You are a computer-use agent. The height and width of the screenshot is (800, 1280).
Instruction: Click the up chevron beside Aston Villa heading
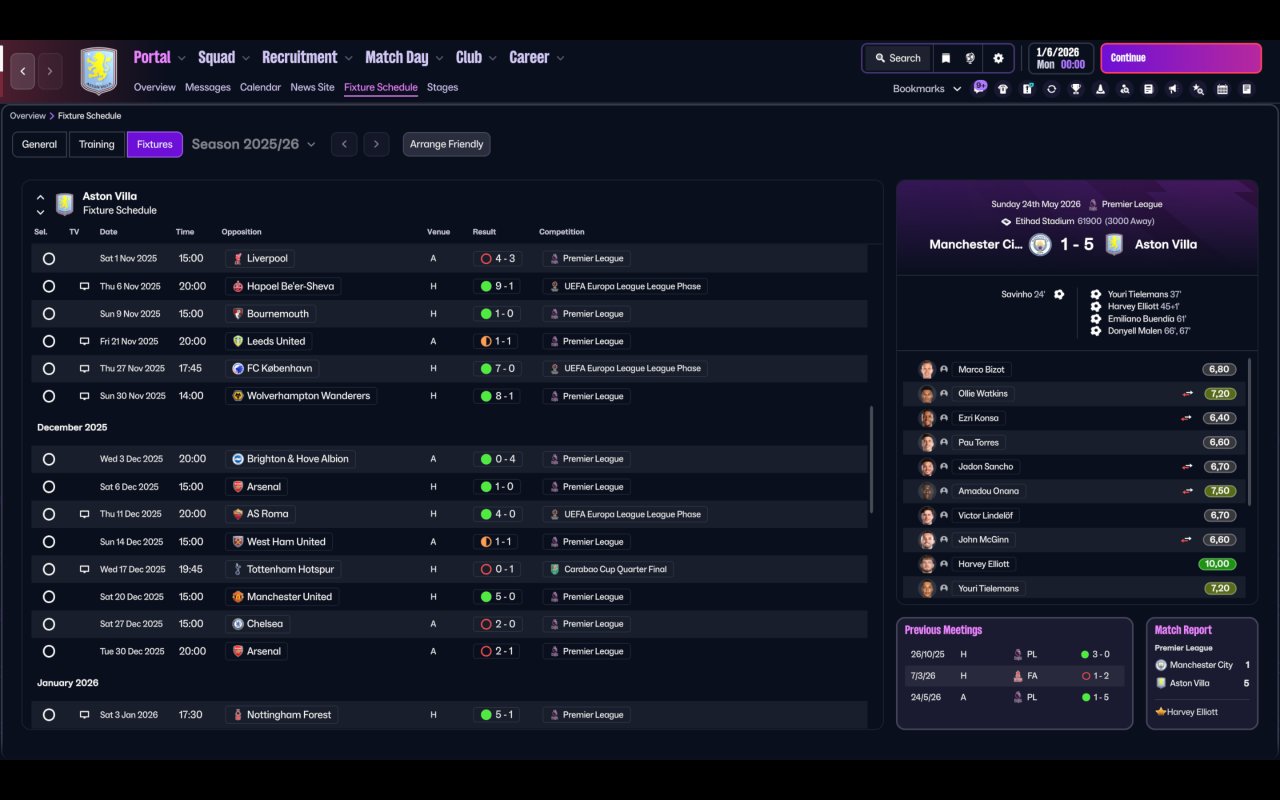(x=40, y=198)
